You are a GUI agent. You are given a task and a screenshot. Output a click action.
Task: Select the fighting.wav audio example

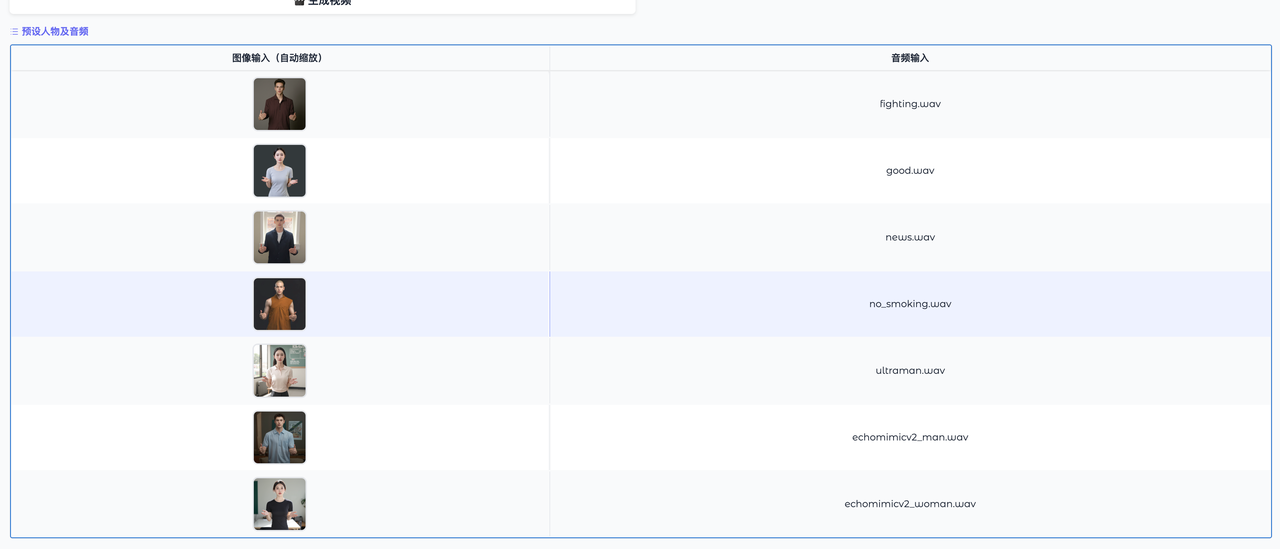click(x=910, y=104)
